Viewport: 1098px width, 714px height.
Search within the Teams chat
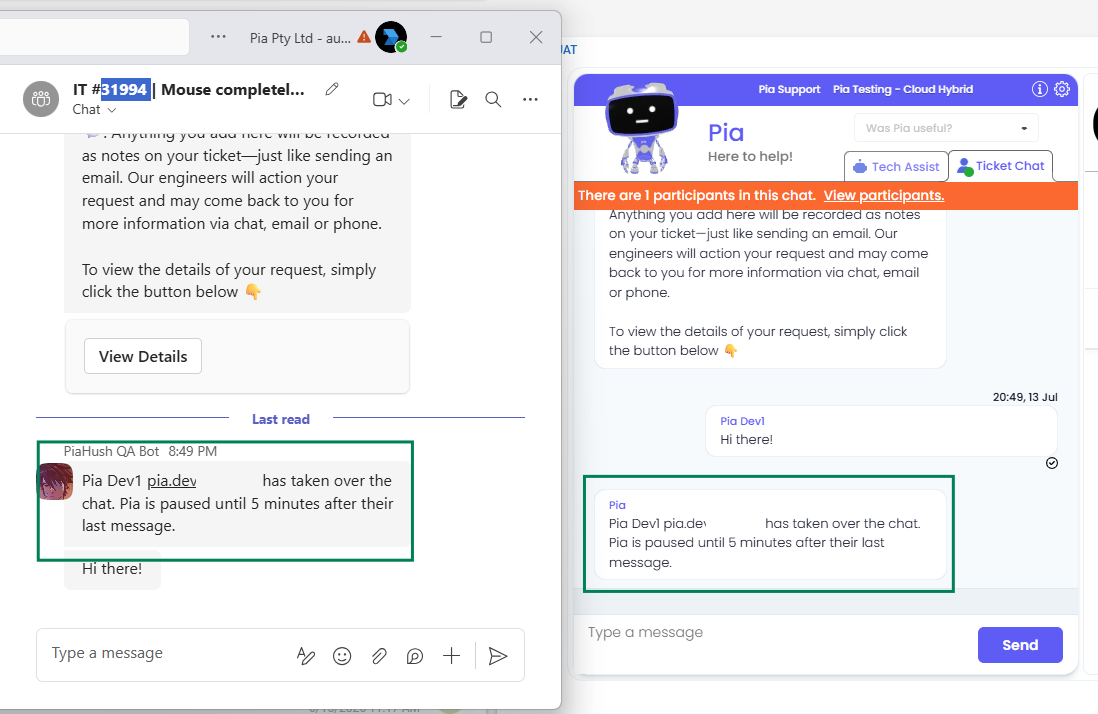coord(493,99)
